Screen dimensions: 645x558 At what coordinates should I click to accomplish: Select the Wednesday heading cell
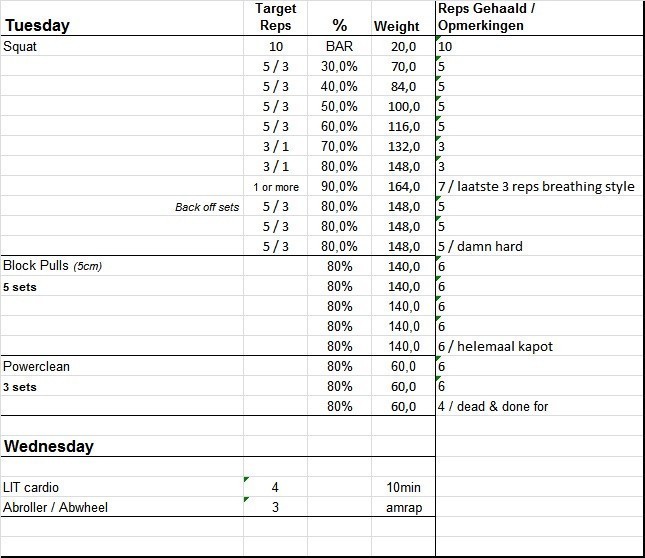49,445
